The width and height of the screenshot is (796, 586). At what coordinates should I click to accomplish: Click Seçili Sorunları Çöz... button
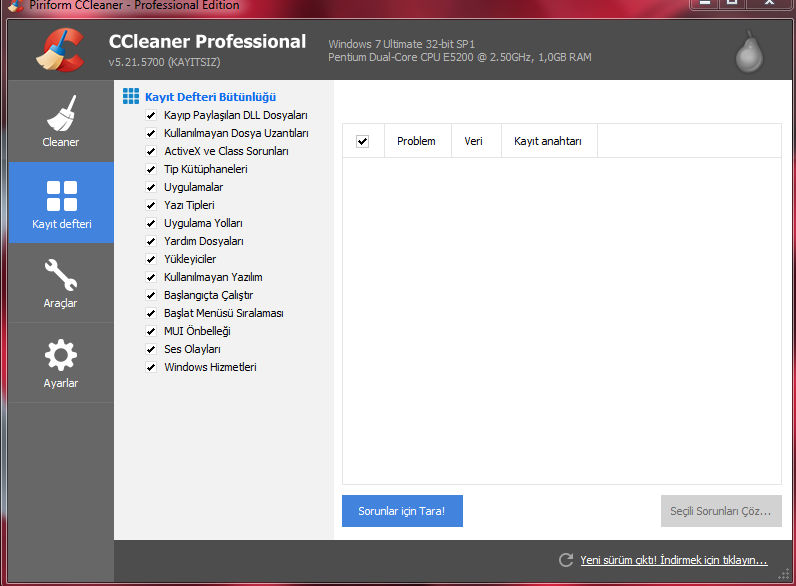click(721, 511)
